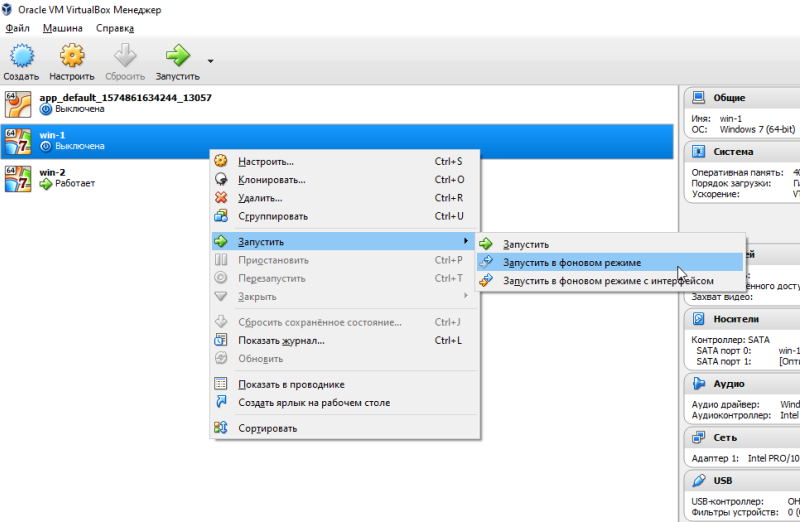Open Настроить settings gear in toolbar
This screenshot has width=800, height=522.
[x=72, y=56]
